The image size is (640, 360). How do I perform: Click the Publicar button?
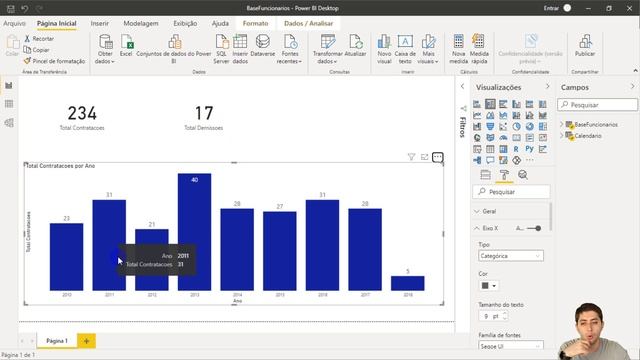[585, 46]
